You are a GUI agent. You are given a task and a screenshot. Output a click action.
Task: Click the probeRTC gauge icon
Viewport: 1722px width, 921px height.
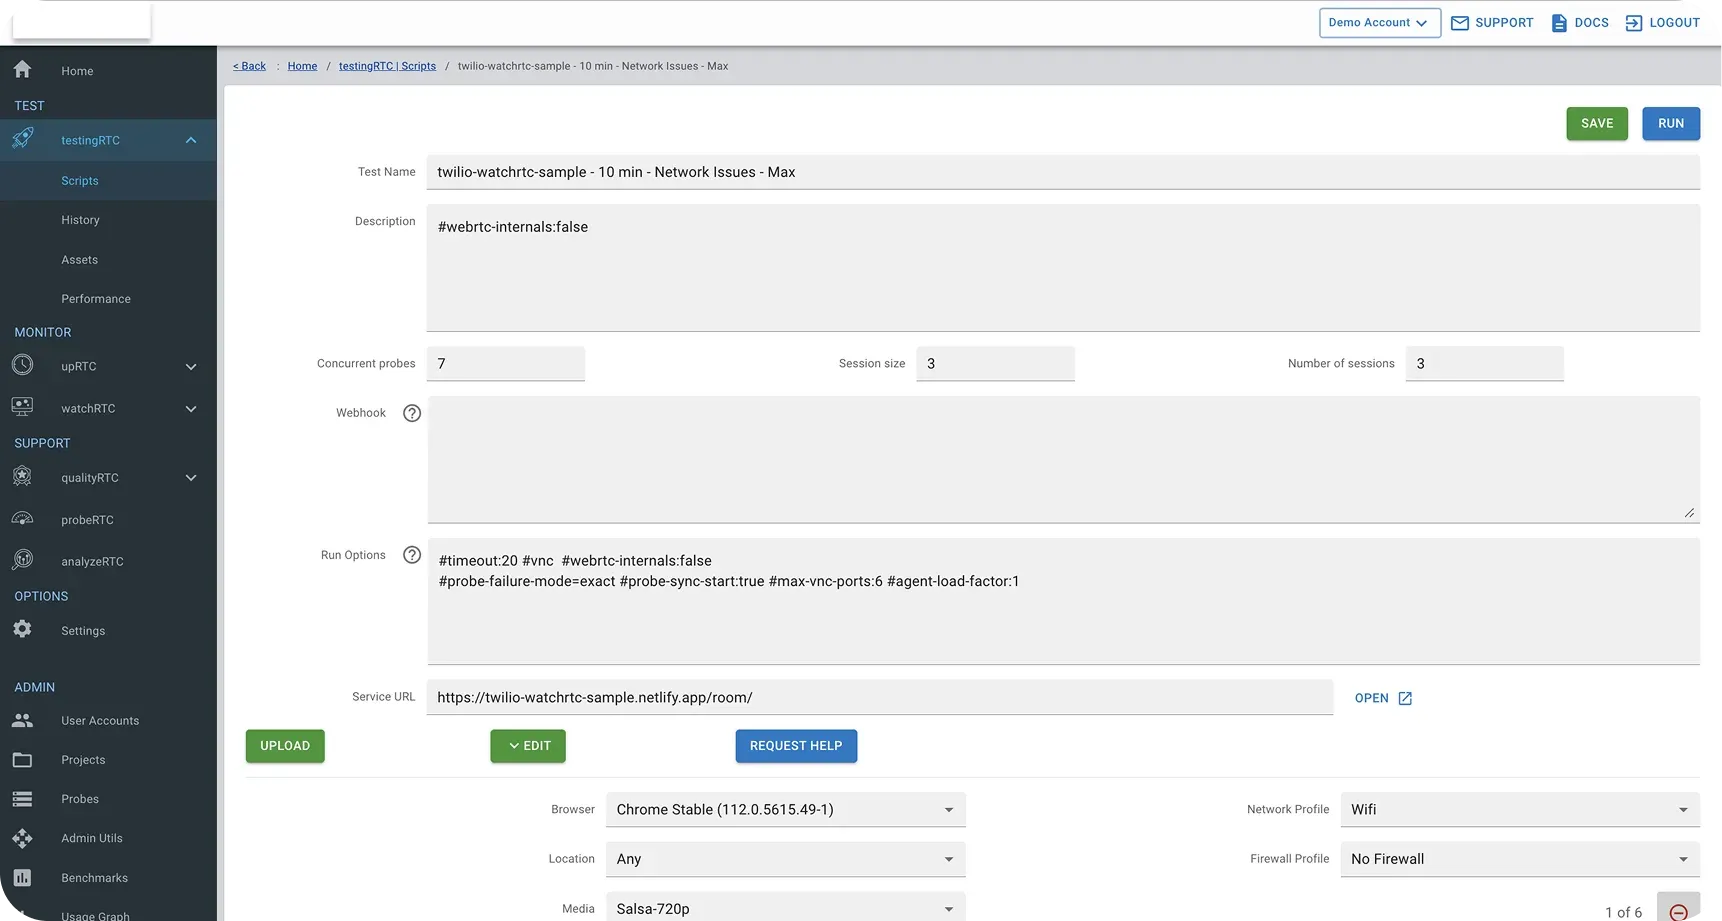pyautogui.click(x=22, y=519)
